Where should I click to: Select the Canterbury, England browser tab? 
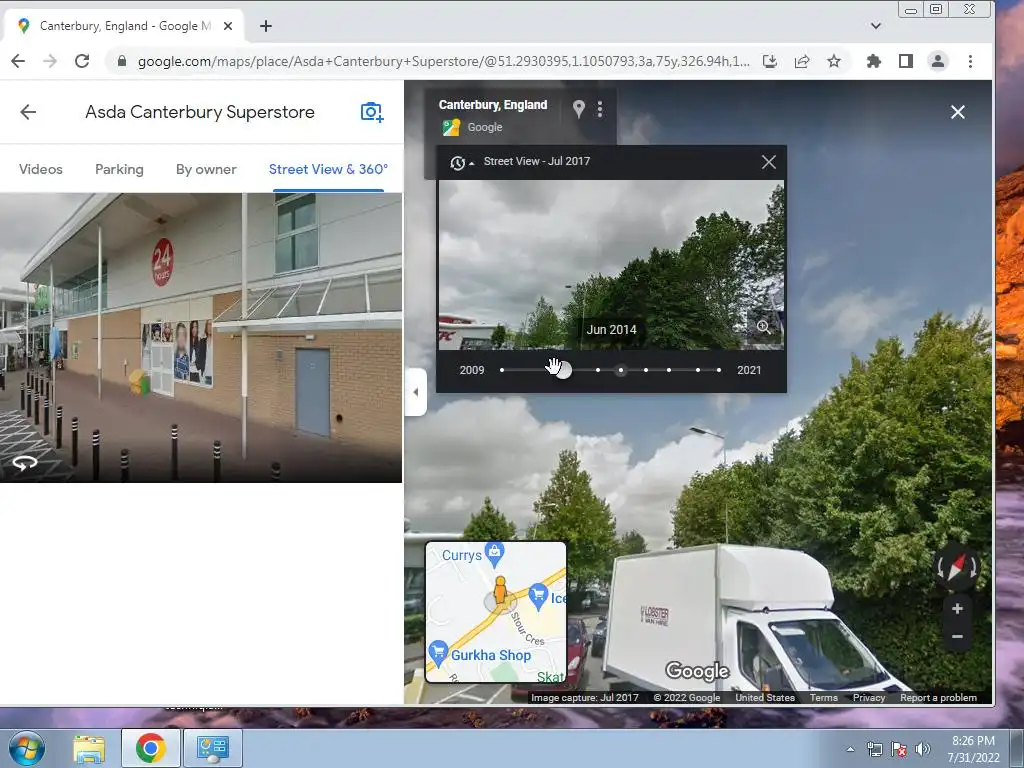124,26
